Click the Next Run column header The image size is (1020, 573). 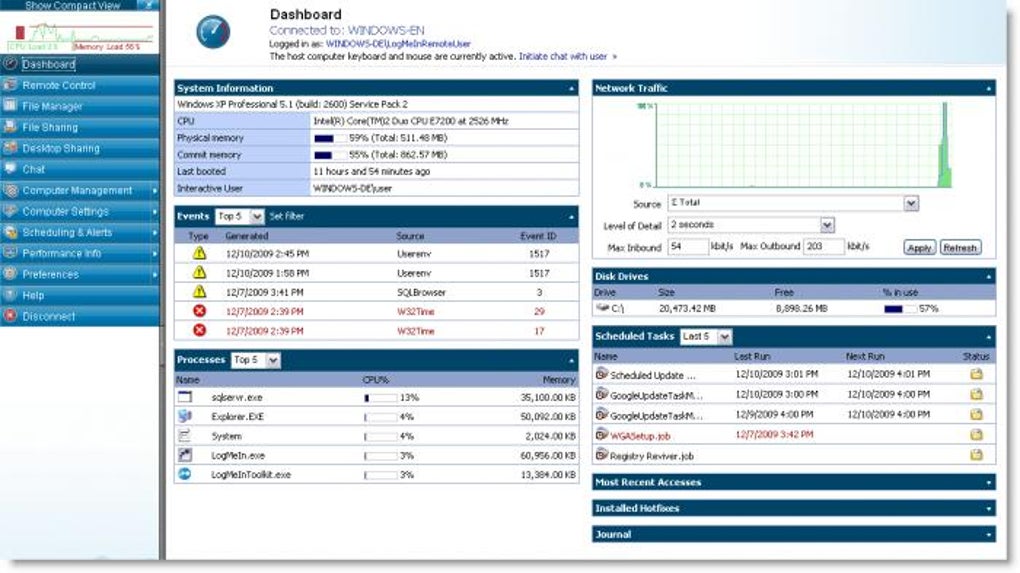click(x=865, y=356)
